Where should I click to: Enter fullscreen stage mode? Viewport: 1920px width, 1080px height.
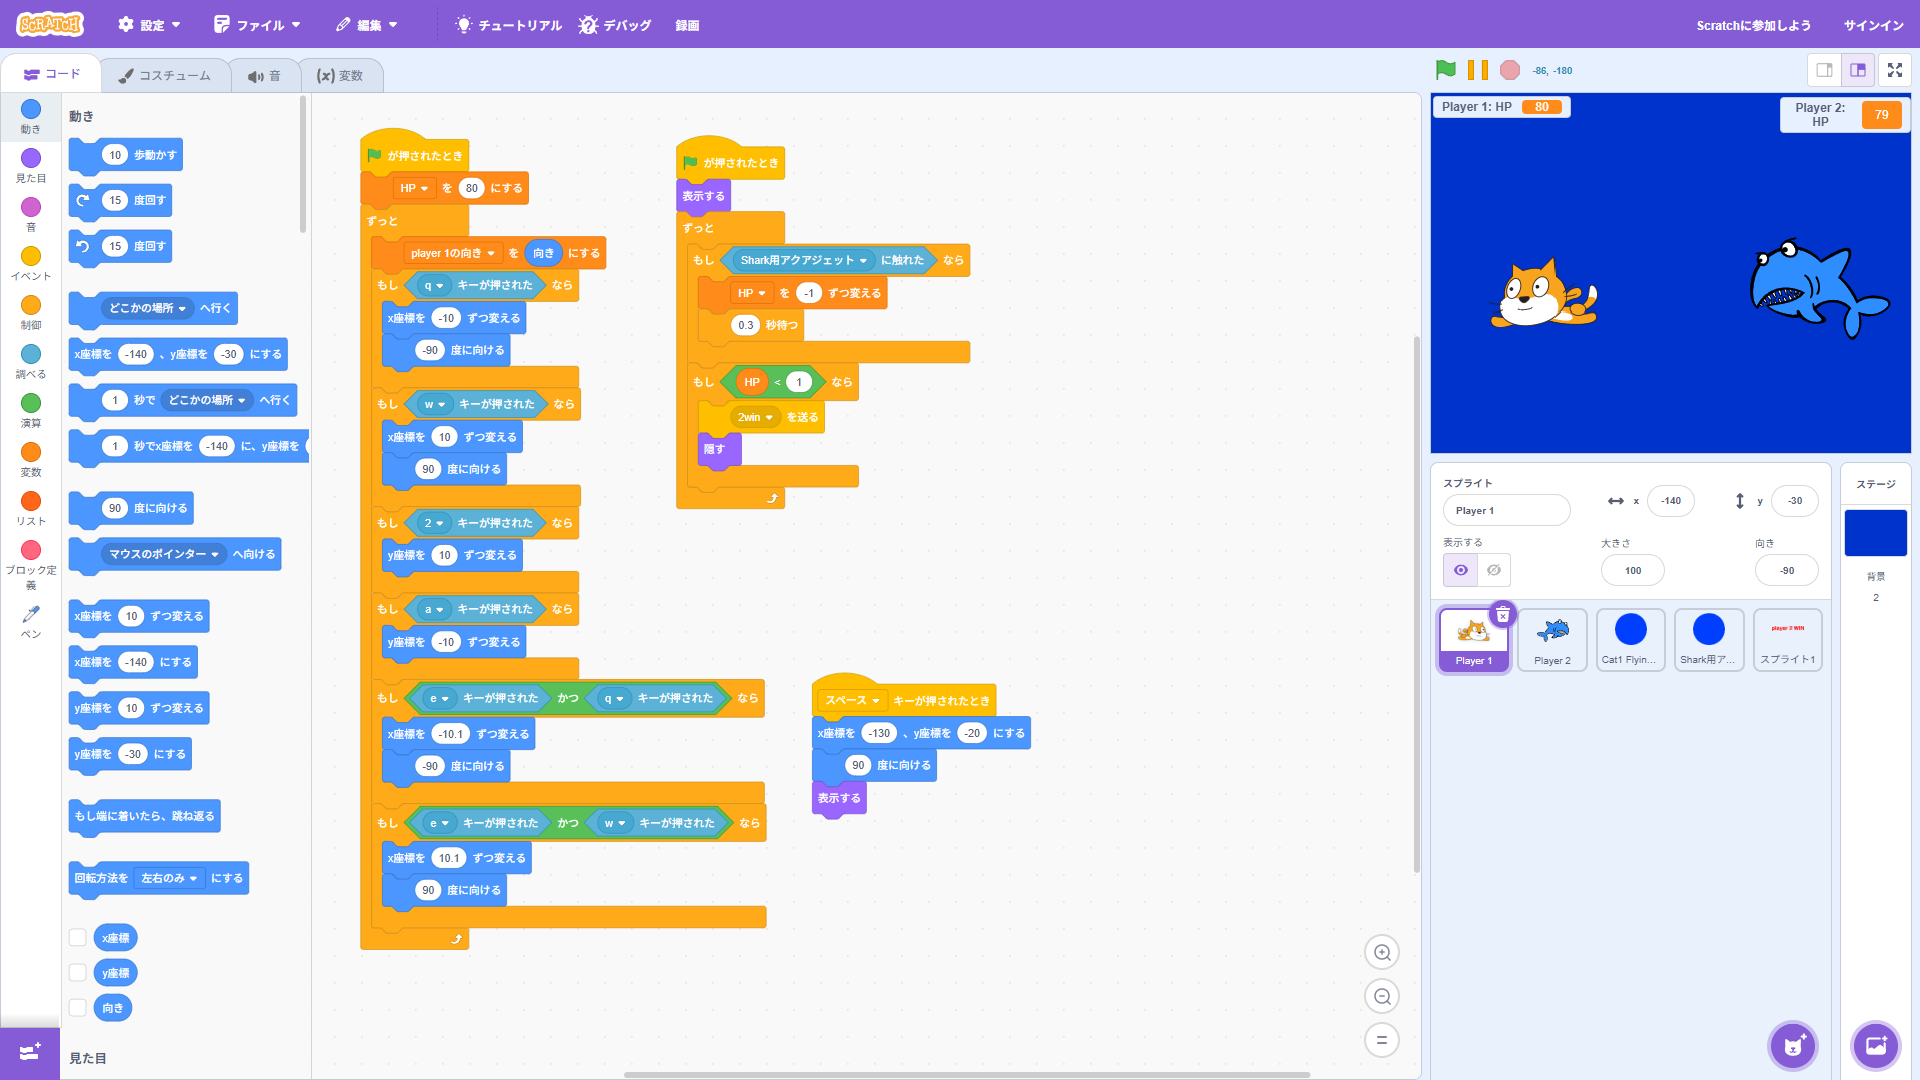[x=1894, y=70]
